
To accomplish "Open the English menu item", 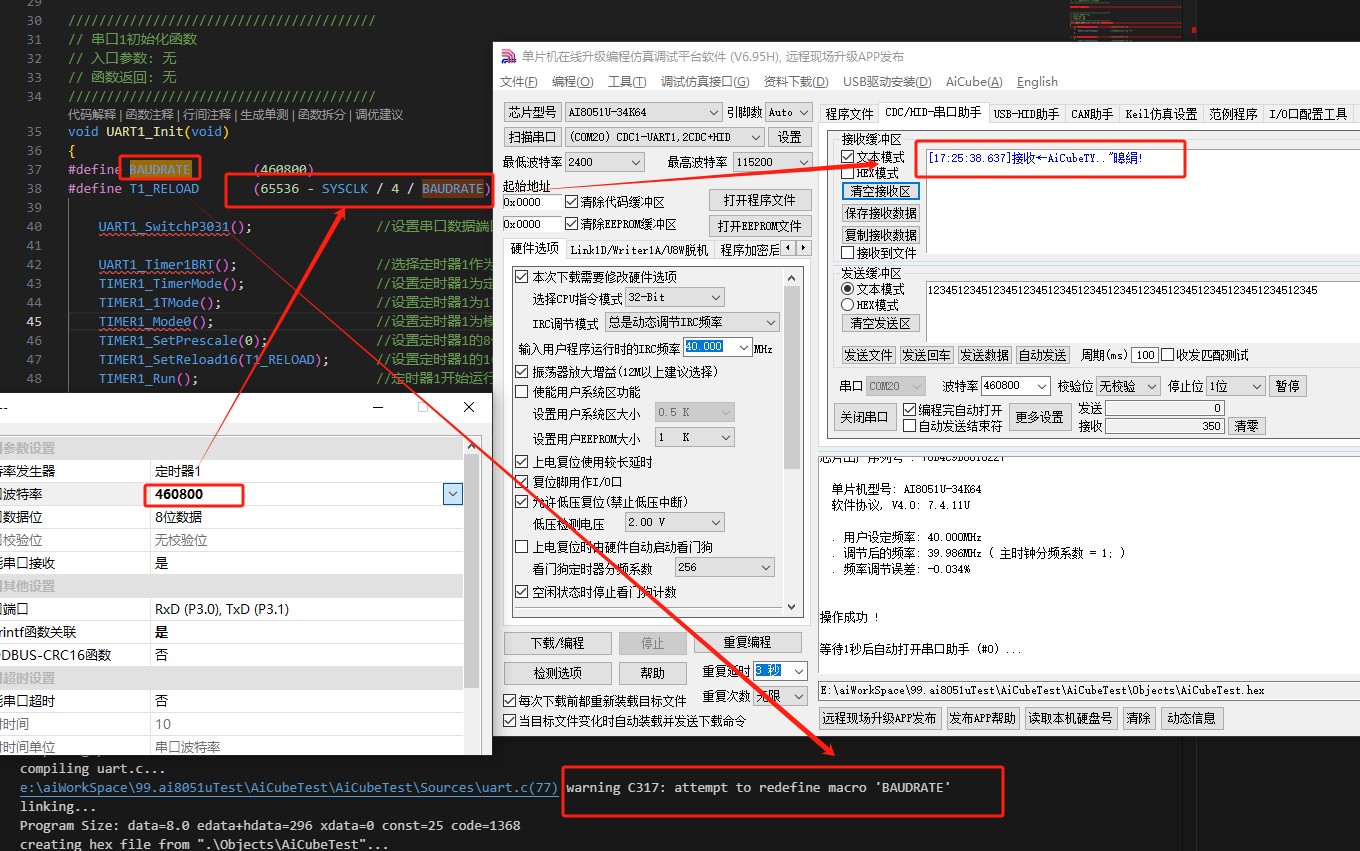I will [1037, 82].
